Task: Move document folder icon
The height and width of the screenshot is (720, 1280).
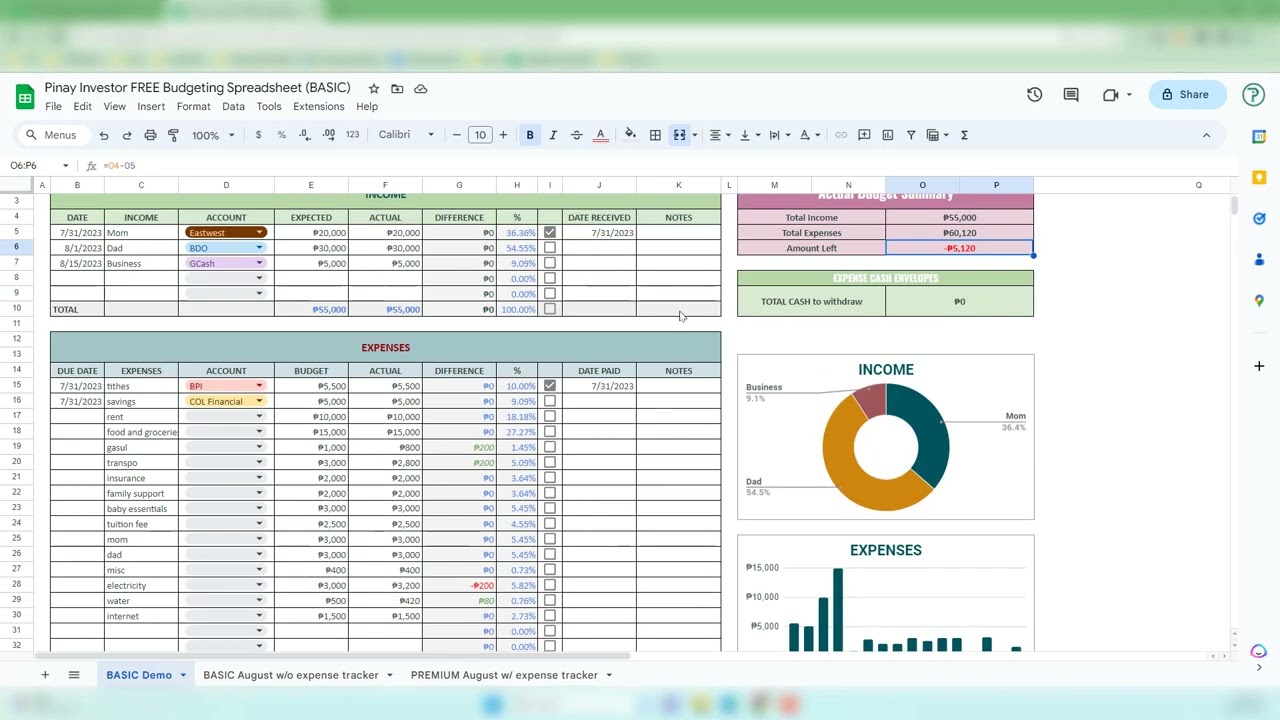Action: tap(397, 88)
